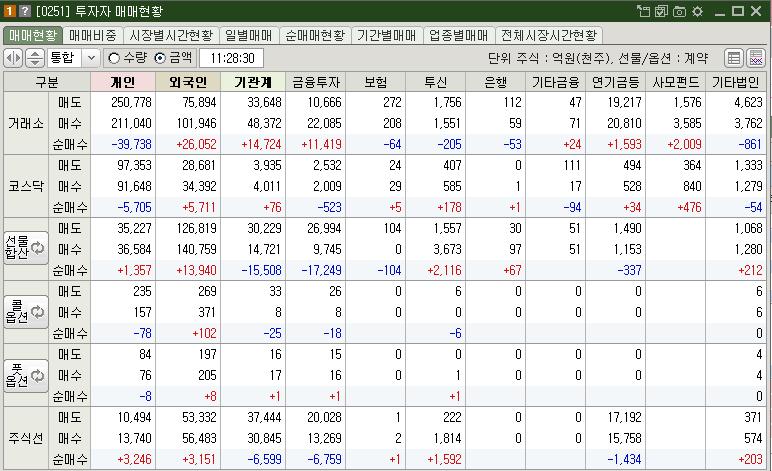Select the 순매매현황 tab
The width and height of the screenshot is (772, 471).
pos(315,35)
